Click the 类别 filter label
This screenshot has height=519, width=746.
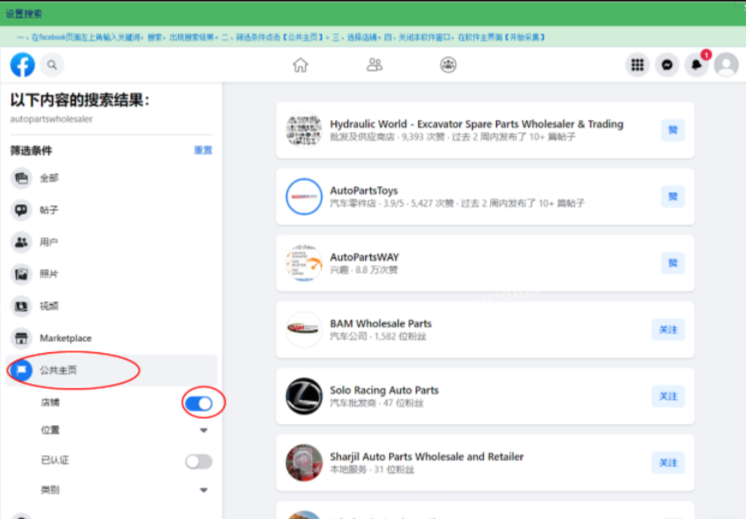click(50, 490)
